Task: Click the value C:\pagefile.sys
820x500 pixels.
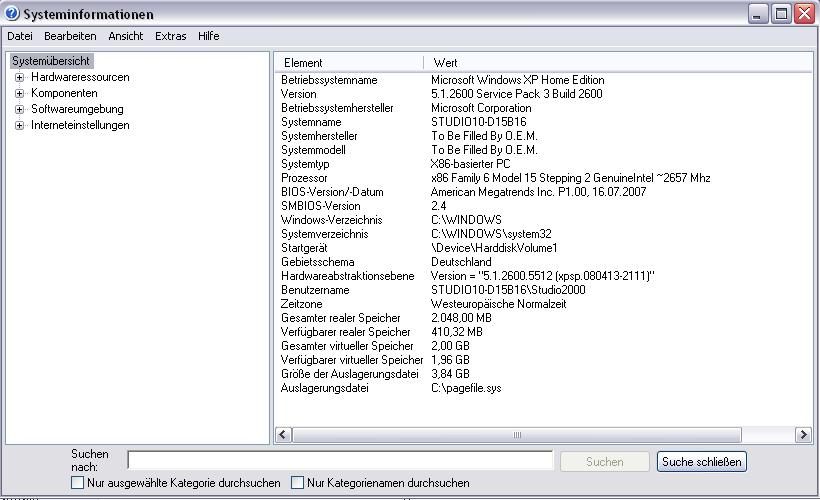Action: pos(466,388)
